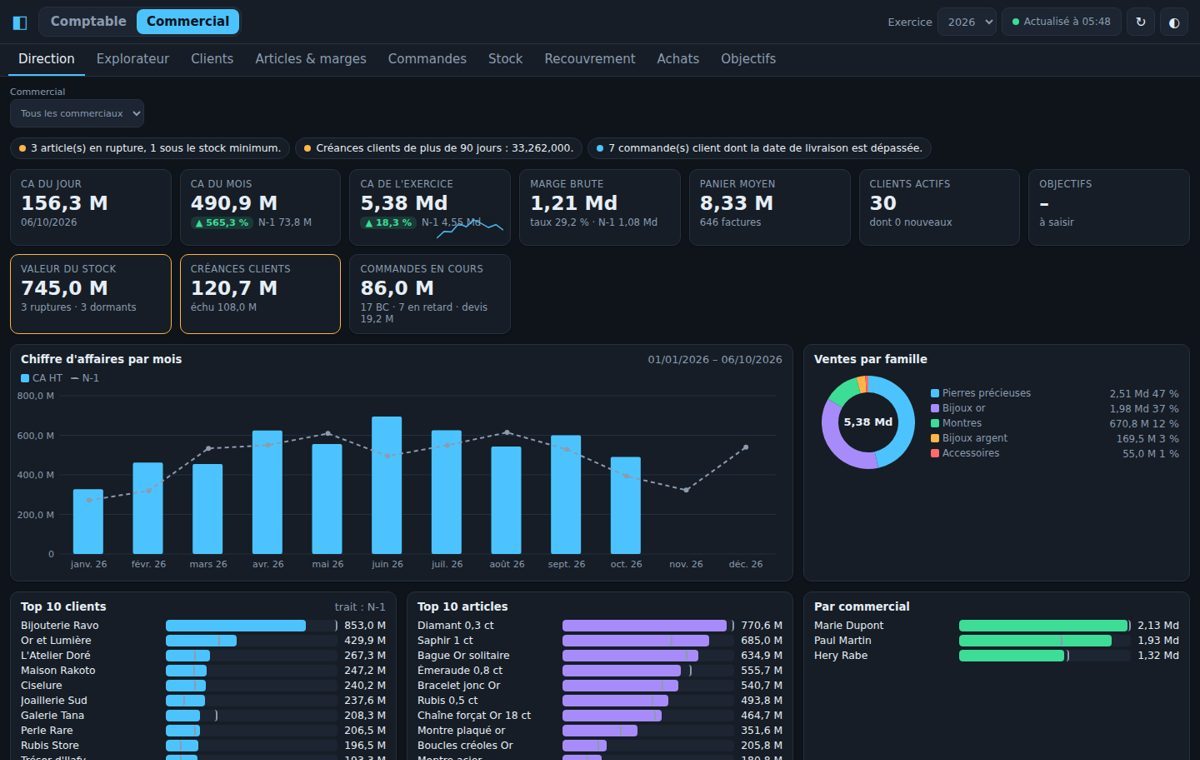1200x760 pixels.
Task: Go to Articles & marges tab
Action: tap(311, 59)
